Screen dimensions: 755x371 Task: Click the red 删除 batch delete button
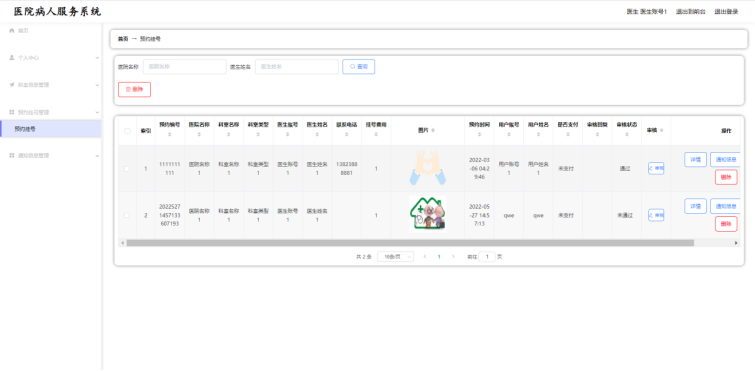click(134, 90)
